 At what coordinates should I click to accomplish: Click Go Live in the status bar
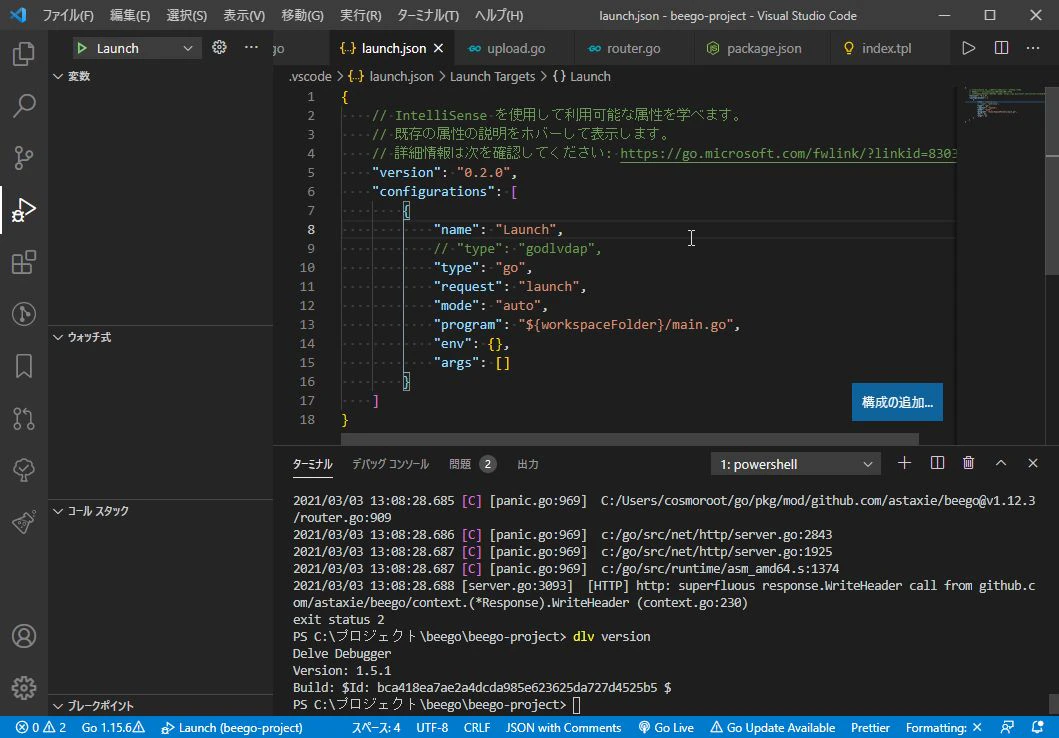666,727
